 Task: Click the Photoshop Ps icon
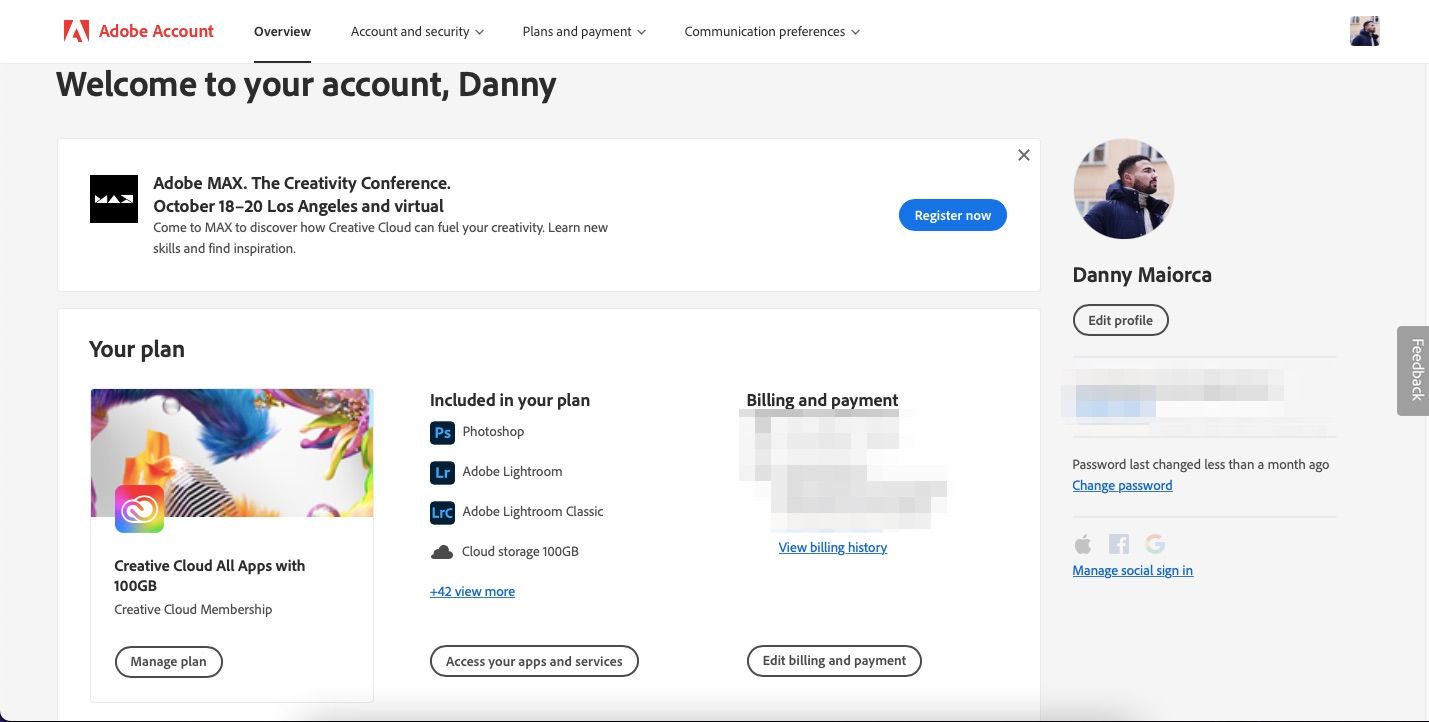point(442,432)
